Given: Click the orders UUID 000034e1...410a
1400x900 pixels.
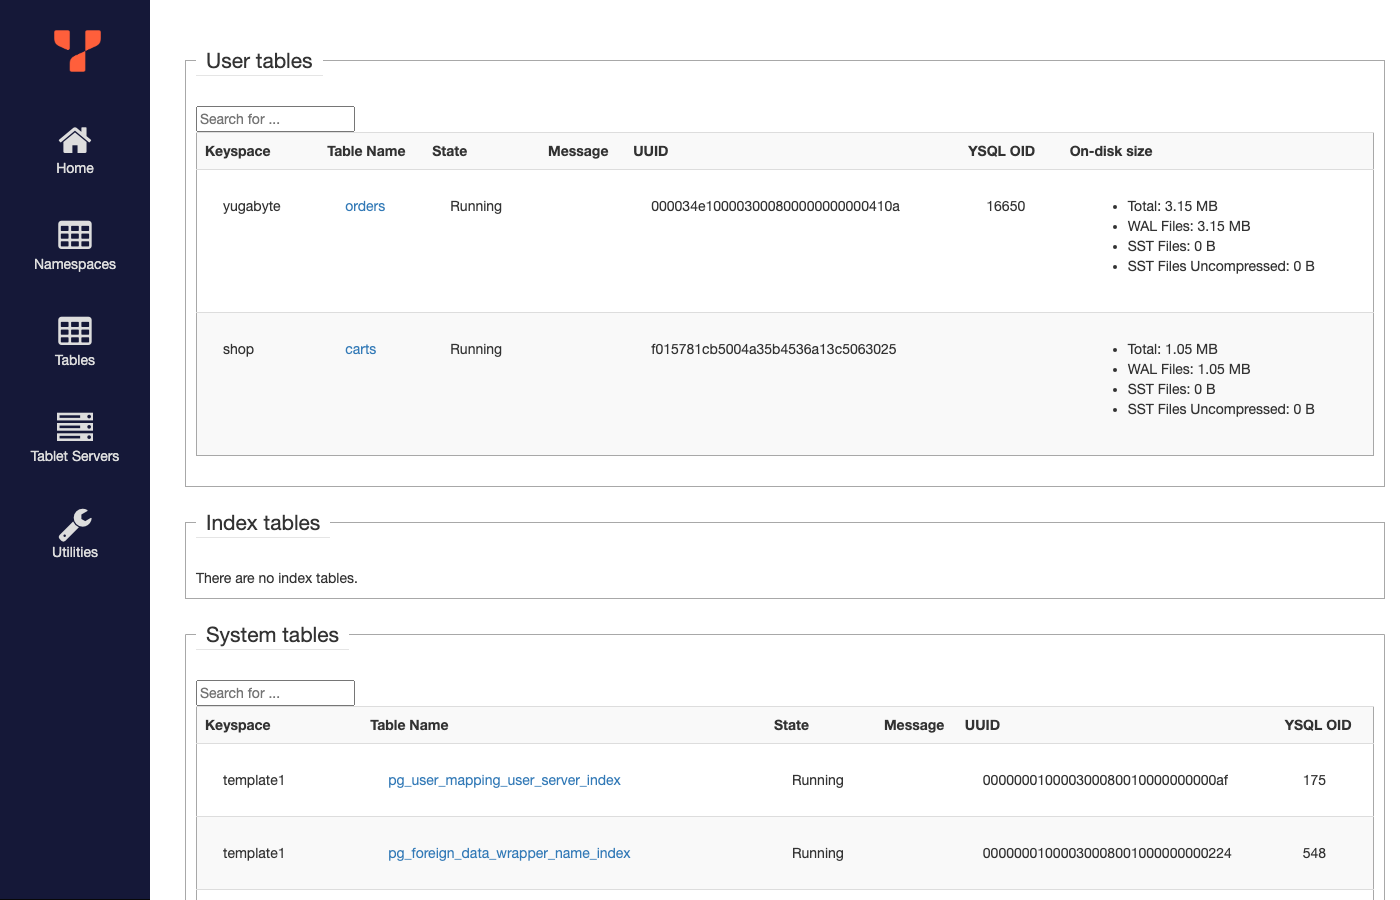Looking at the screenshot, I should pos(775,206).
